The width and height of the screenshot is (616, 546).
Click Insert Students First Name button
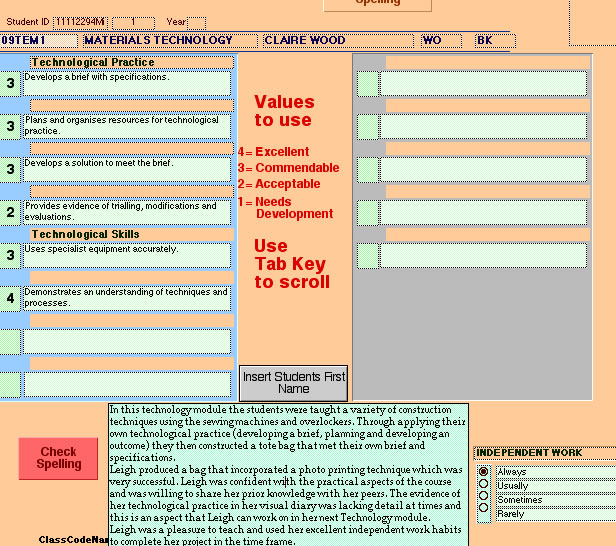click(x=293, y=383)
